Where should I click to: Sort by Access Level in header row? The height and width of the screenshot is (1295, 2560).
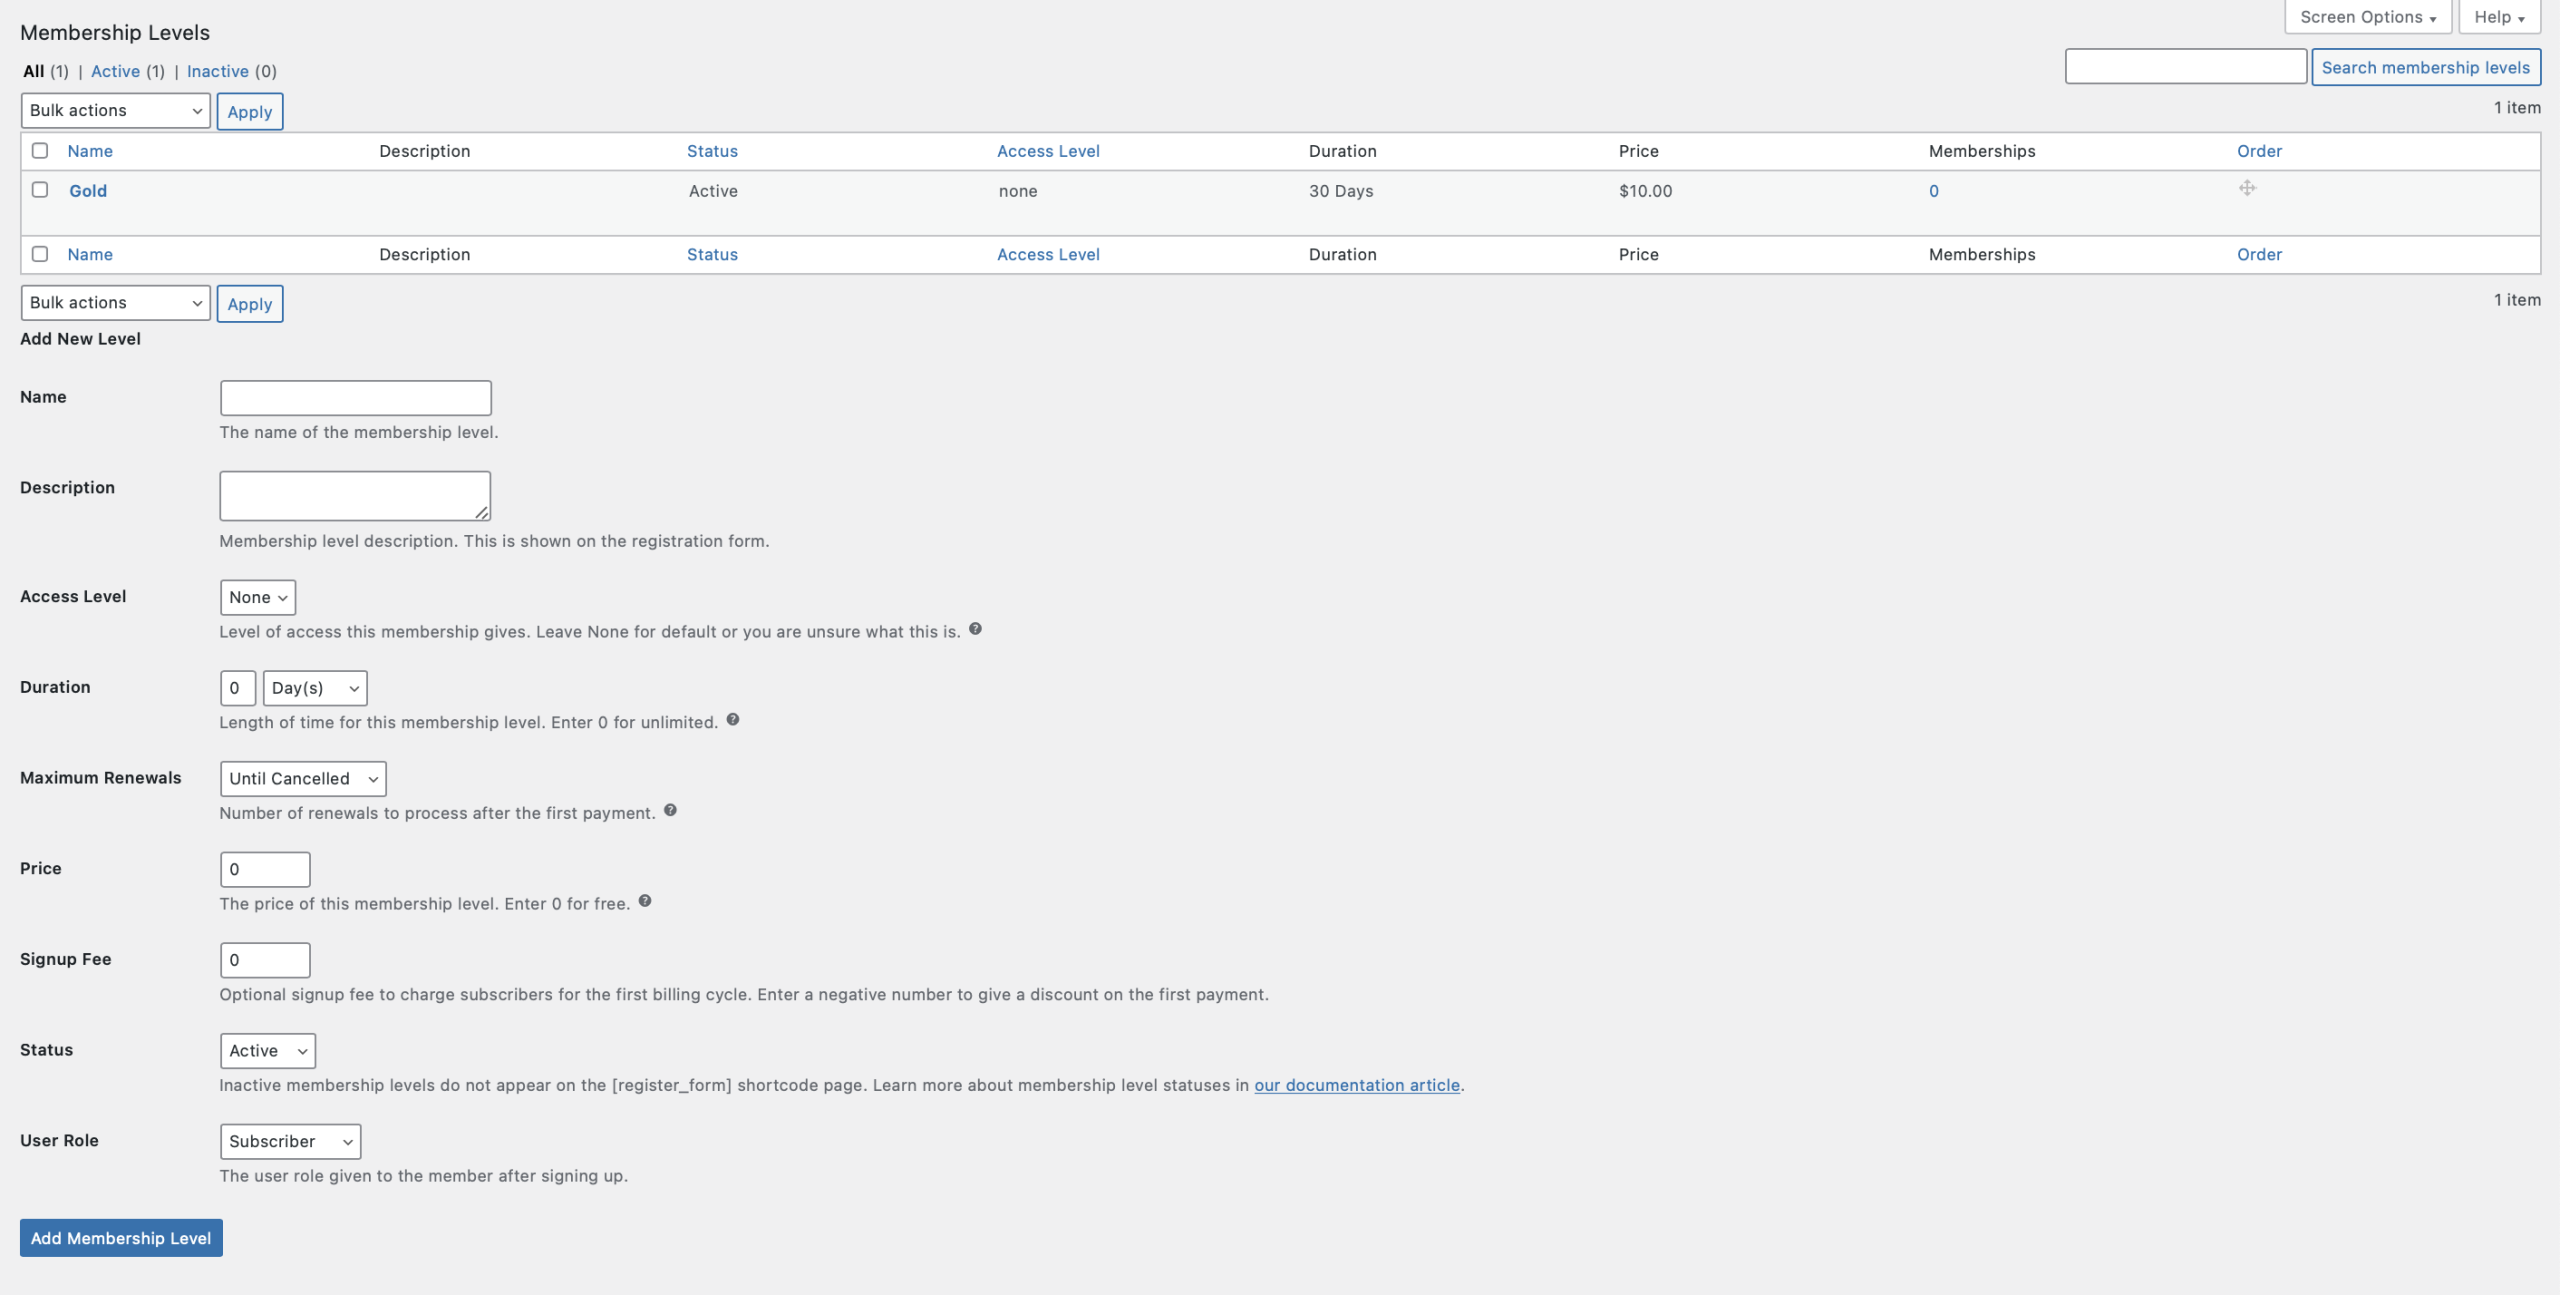1048,151
